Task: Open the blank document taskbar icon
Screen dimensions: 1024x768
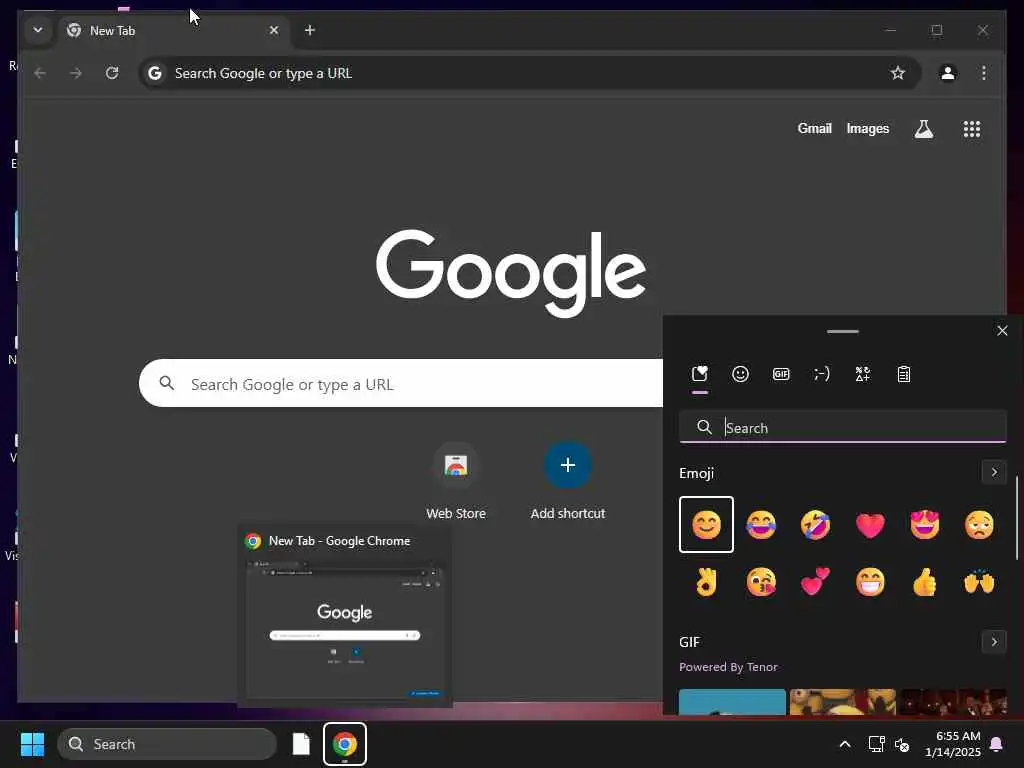Action: (x=301, y=744)
